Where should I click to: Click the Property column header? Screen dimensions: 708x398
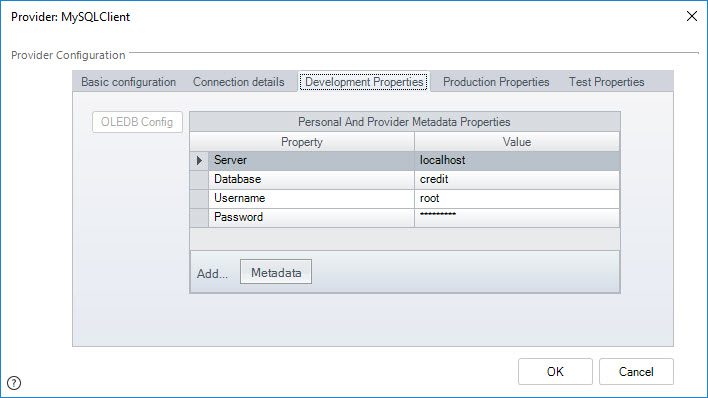(302, 142)
